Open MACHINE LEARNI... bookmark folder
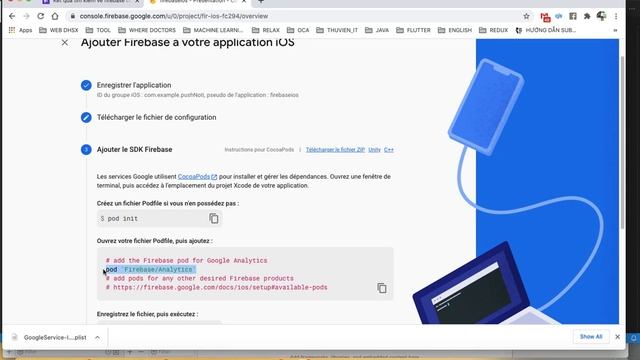 213,30
